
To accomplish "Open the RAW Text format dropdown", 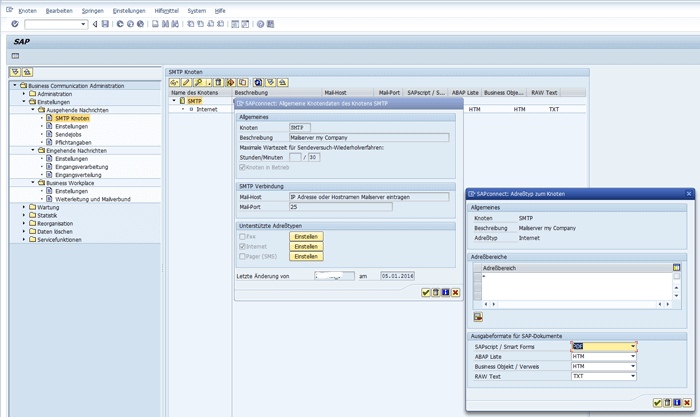I will [633, 376].
